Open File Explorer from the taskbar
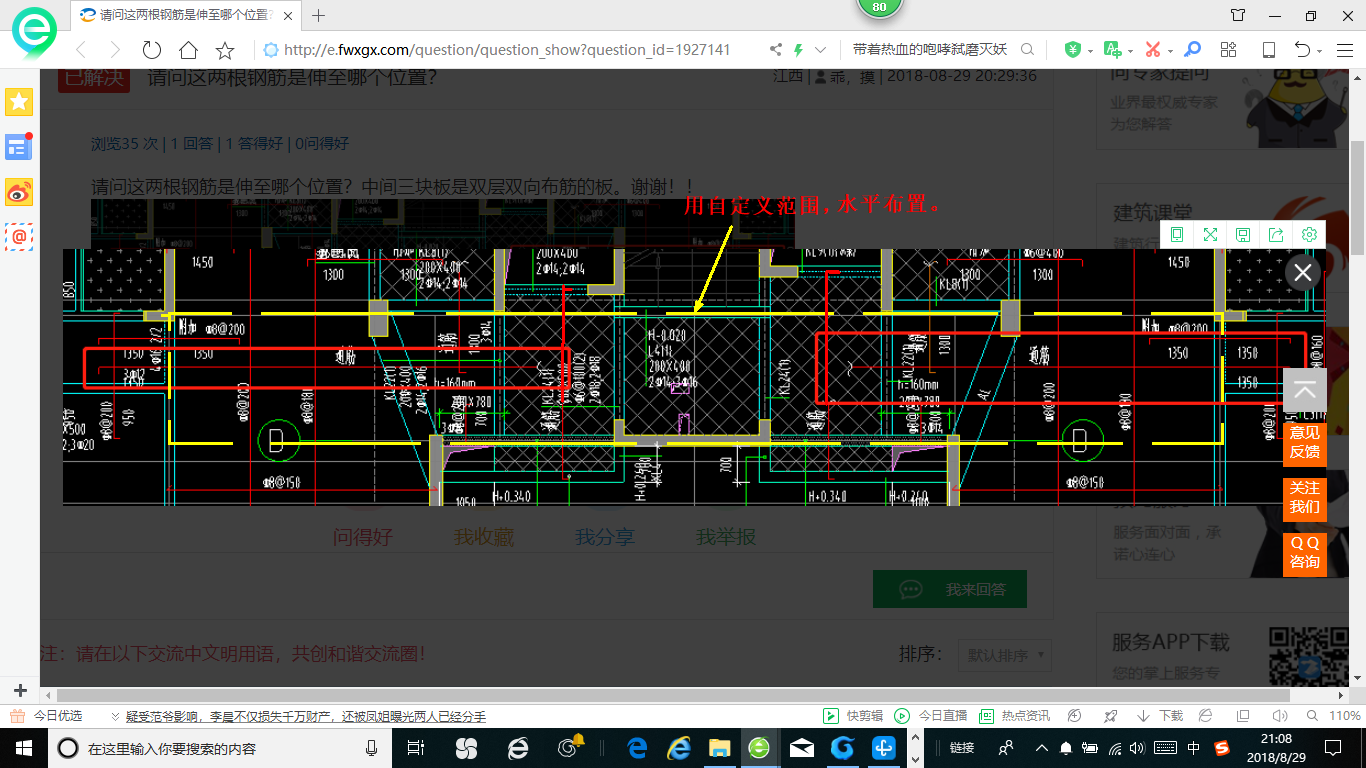1366x768 pixels. pos(719,747)
